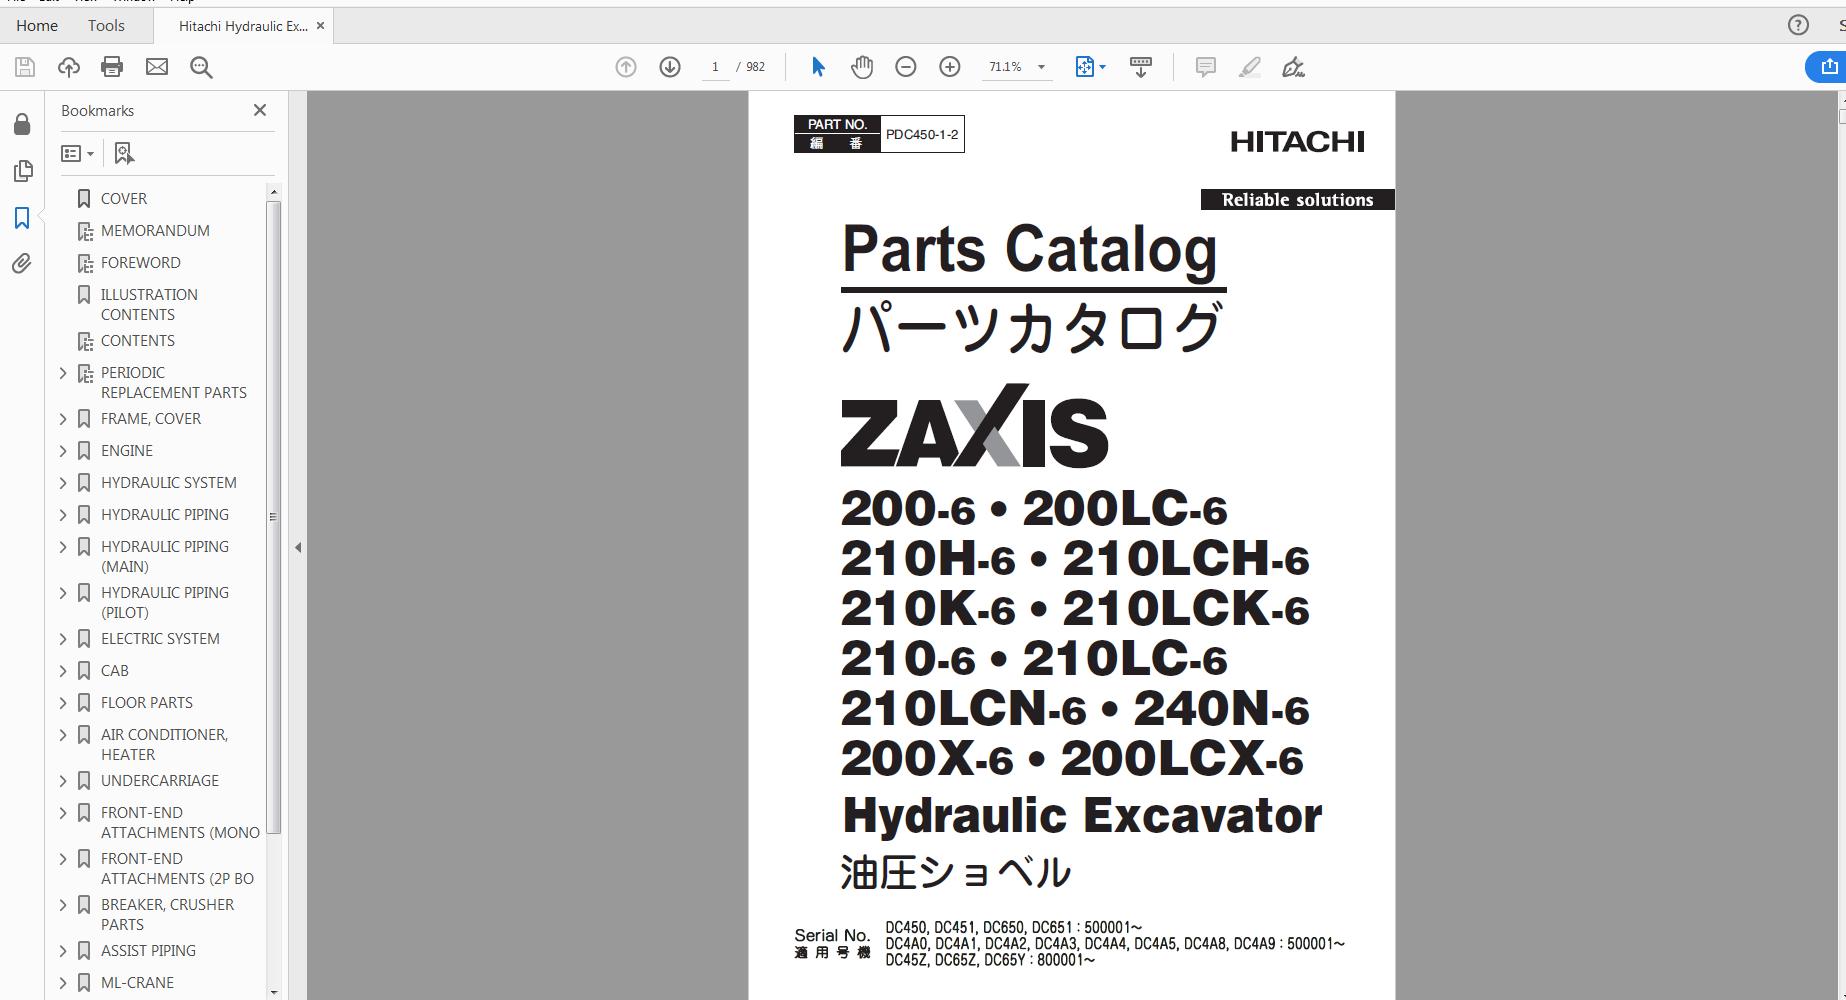The width and height of the screenshot is (1846, 1000).
Task: Click the Save file icon
Action: (25, 67)
